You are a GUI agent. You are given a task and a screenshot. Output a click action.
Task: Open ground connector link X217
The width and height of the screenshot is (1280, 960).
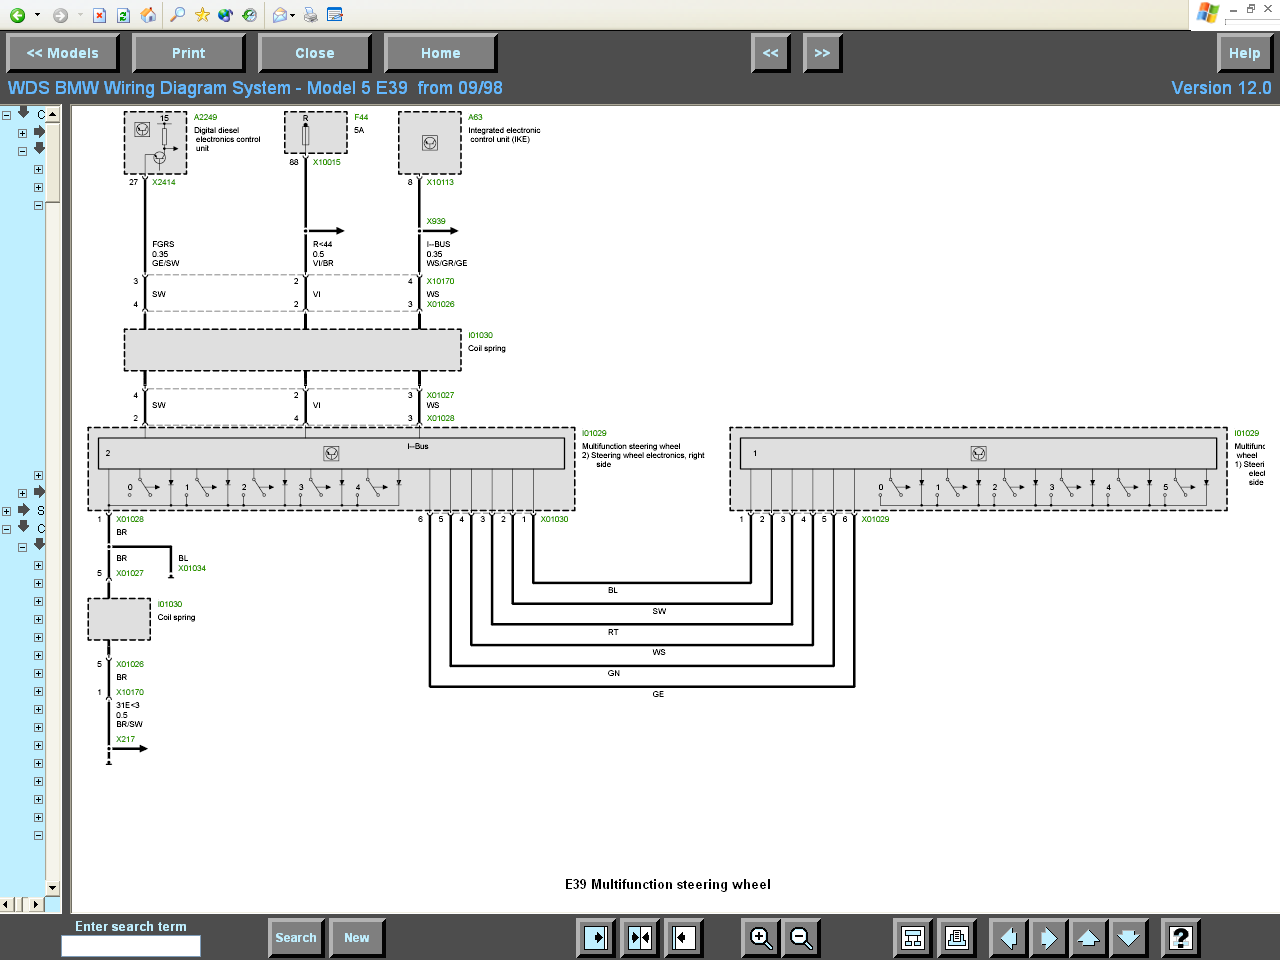pos(125,740)
